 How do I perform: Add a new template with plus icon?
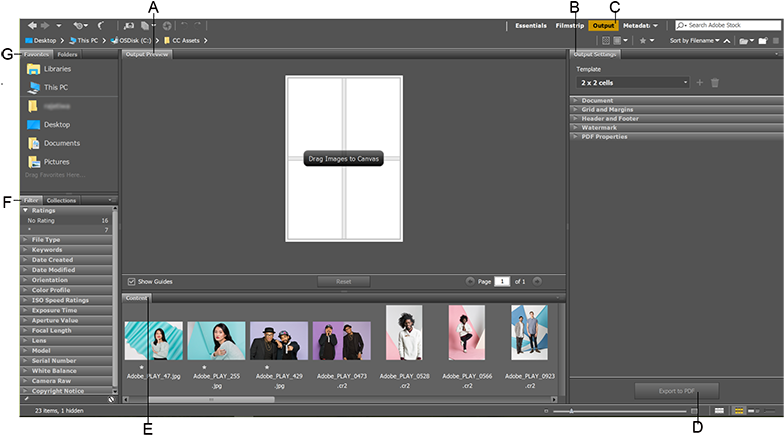coord(700,83)
